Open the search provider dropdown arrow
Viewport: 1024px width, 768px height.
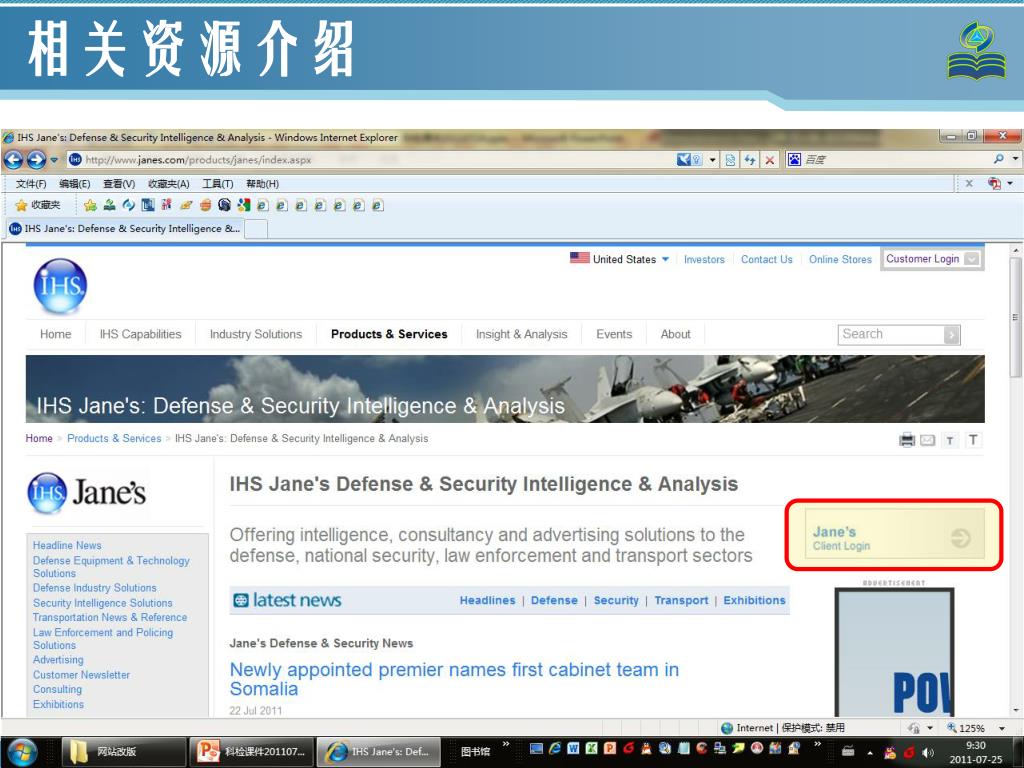(x=1015, y=159)
